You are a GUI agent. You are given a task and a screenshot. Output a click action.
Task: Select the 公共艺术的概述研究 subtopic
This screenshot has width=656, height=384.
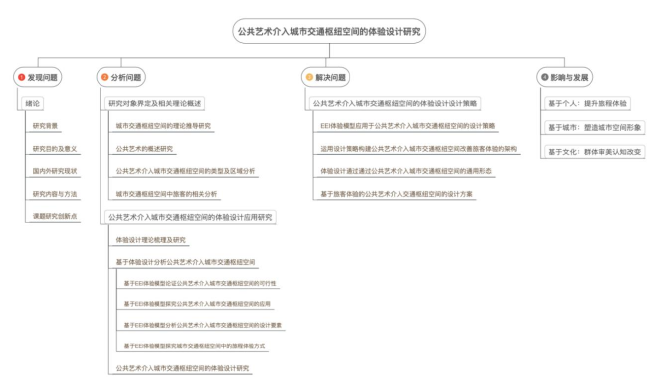tap(144, 149)
